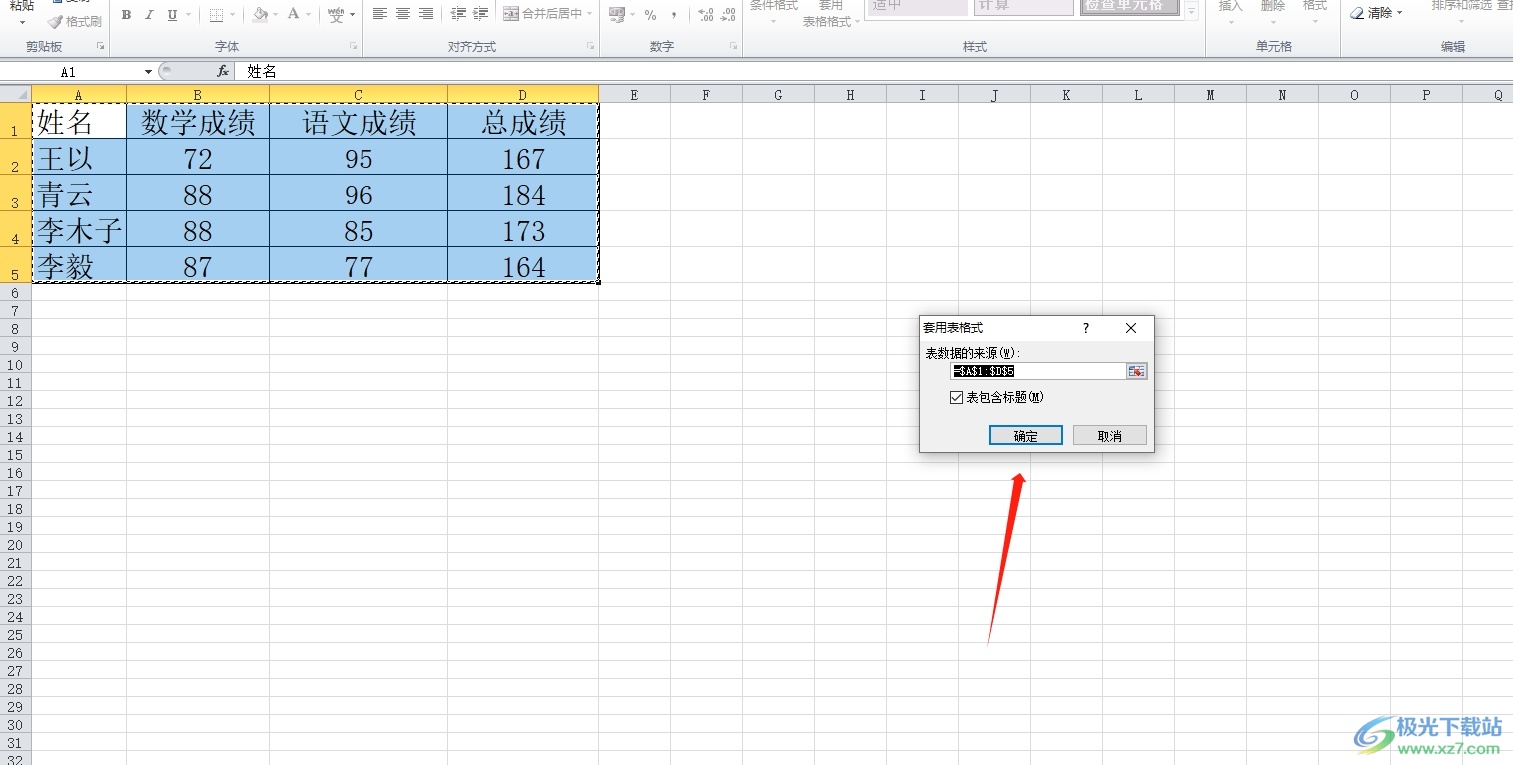Click cell 青云
This screenshot has width=1513, height=765.
[79, 194]
